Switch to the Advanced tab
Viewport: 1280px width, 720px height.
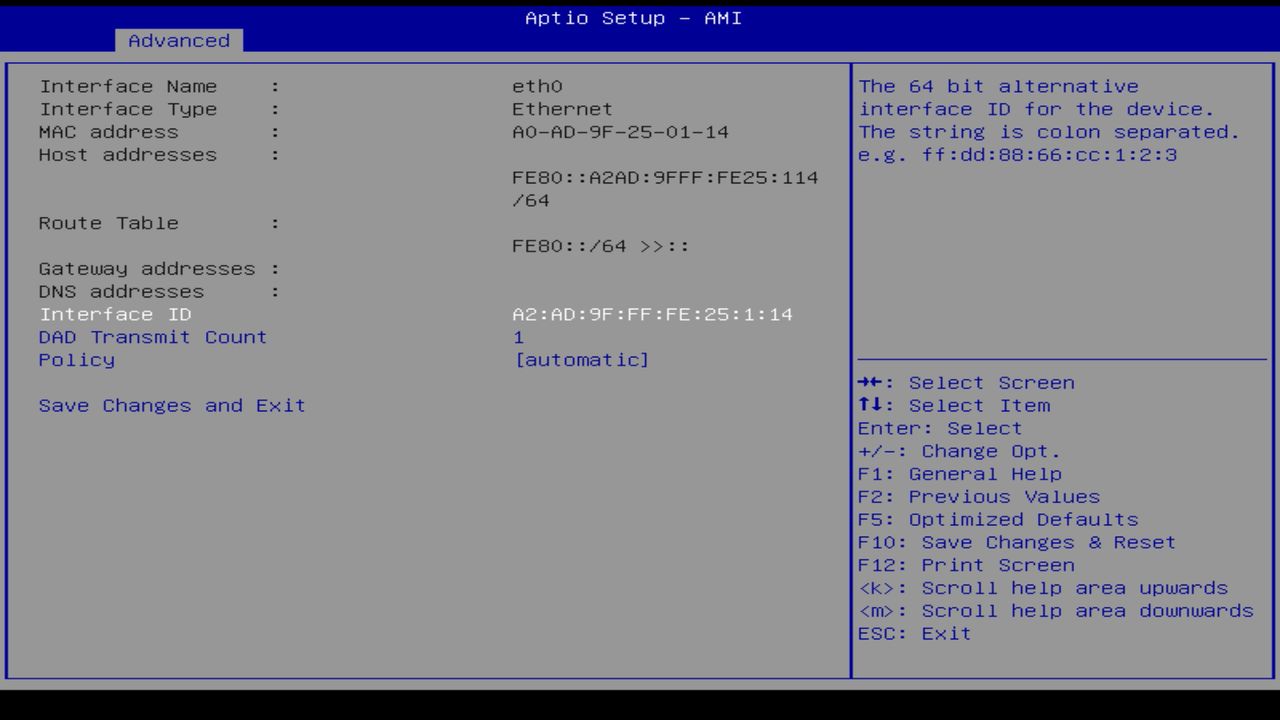click(178, 41)
